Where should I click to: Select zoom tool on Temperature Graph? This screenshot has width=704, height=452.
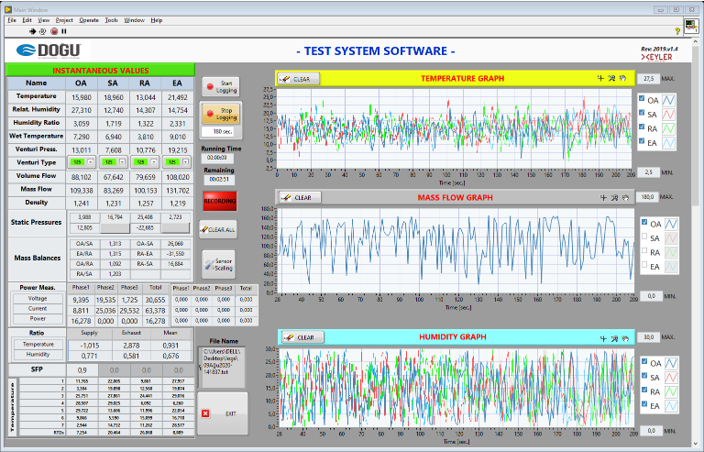[612, 78]
